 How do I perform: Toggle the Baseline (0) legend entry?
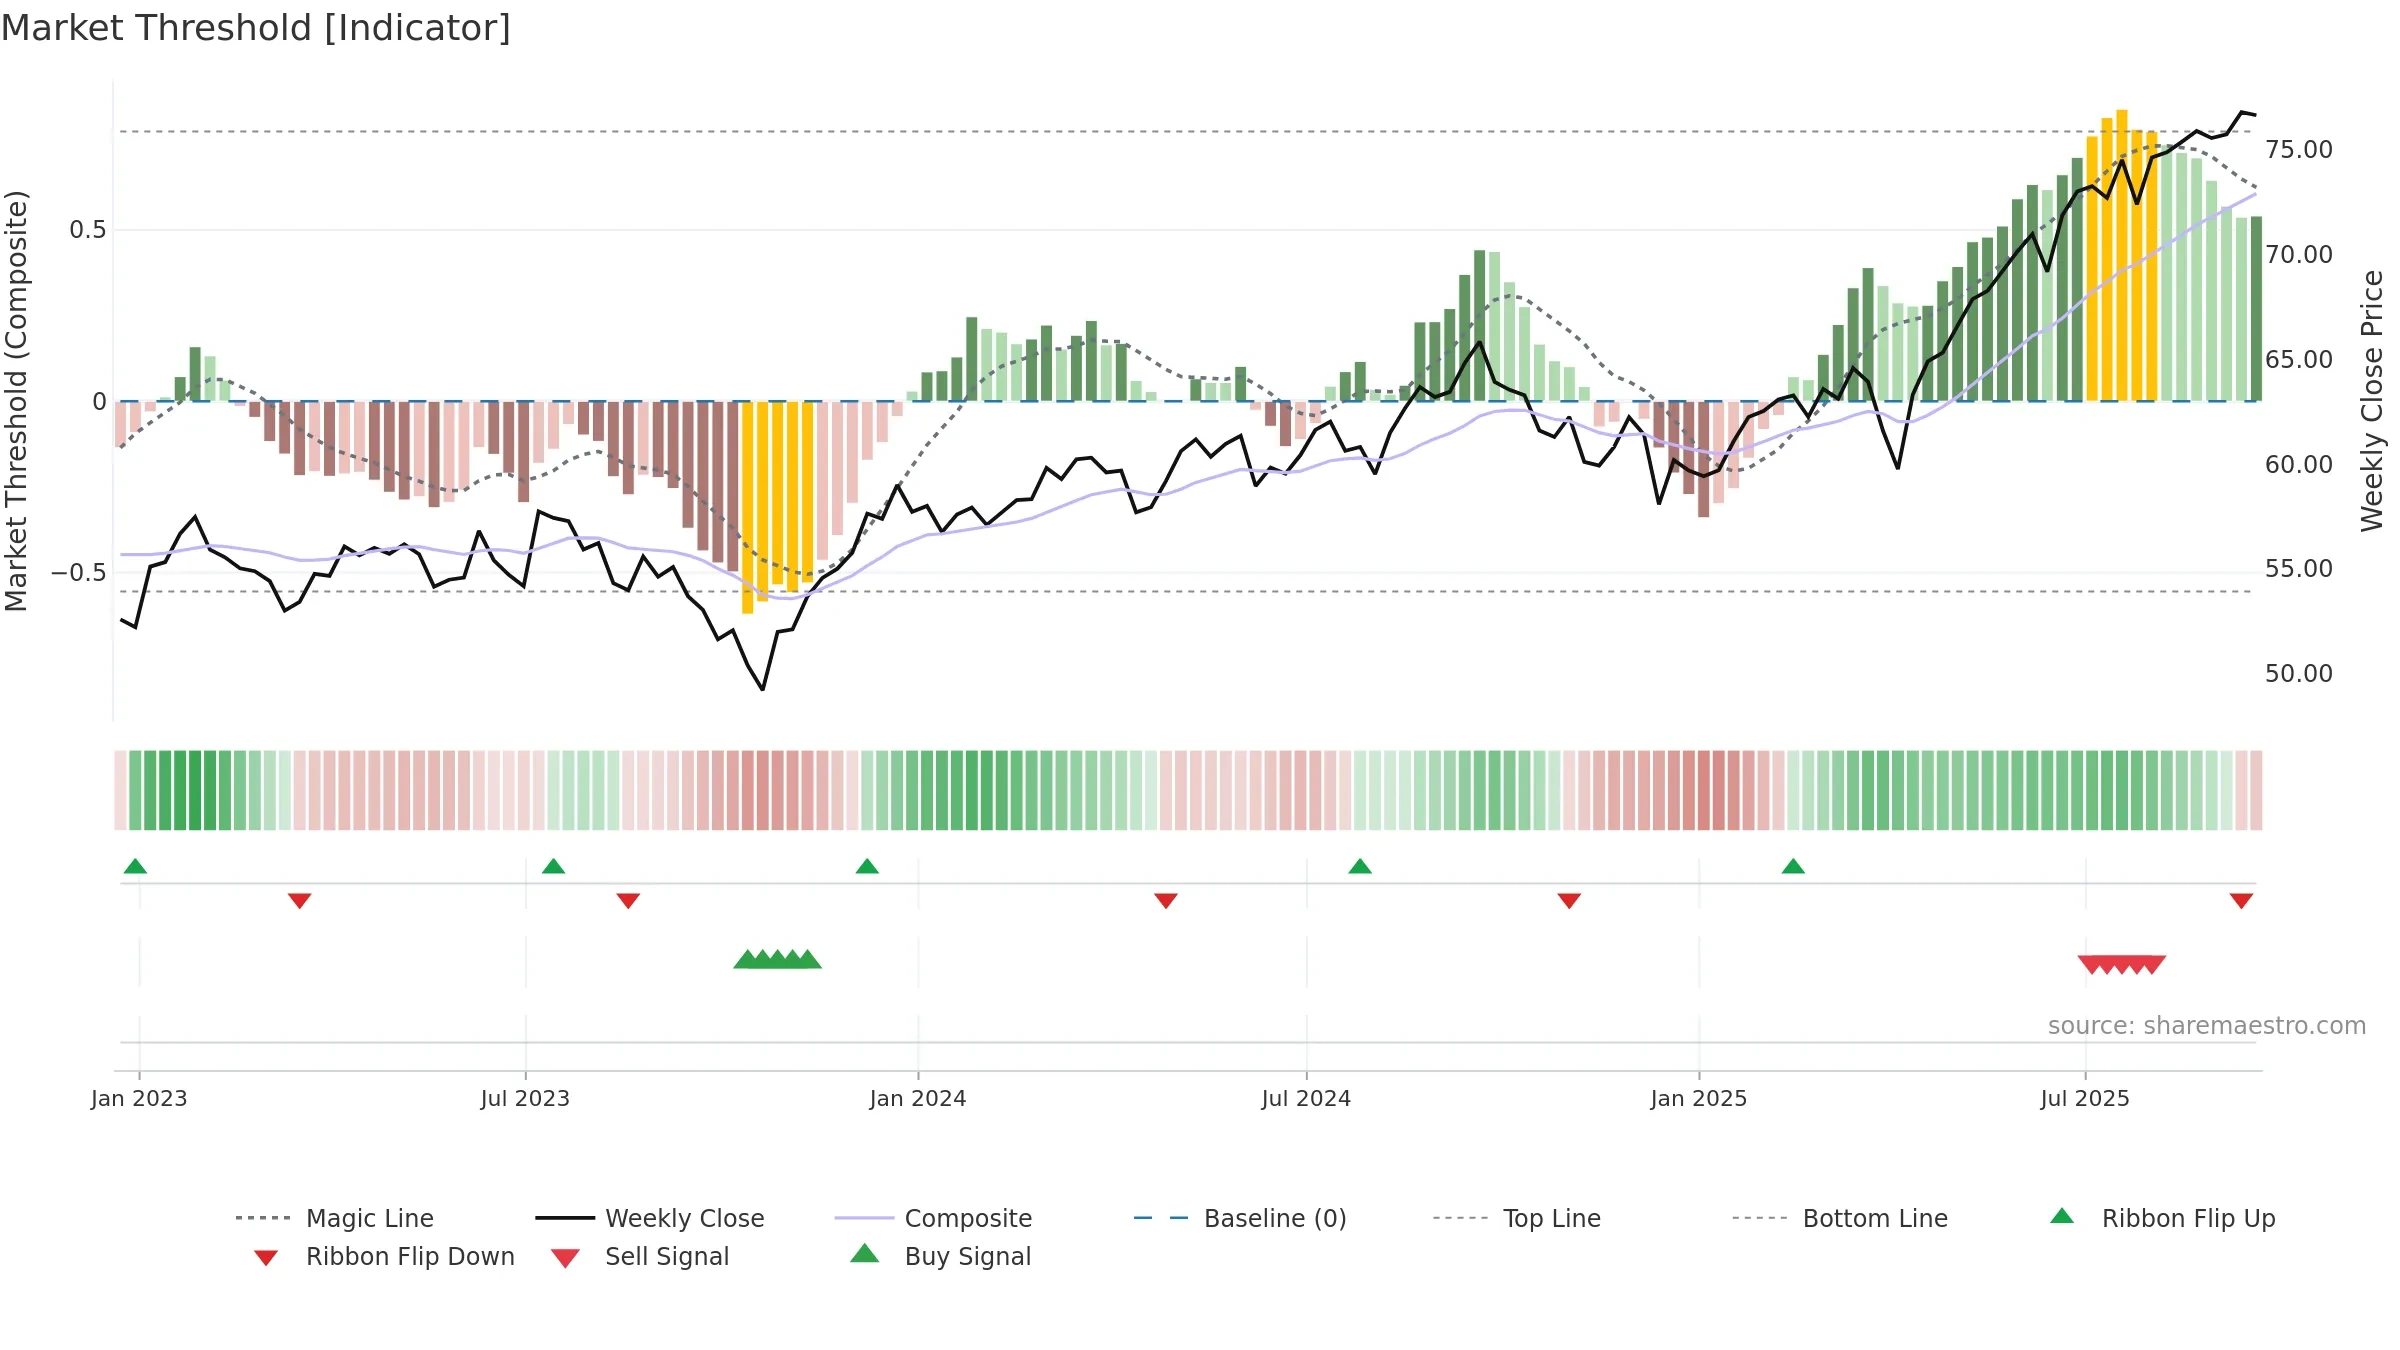[1240, 1218]
